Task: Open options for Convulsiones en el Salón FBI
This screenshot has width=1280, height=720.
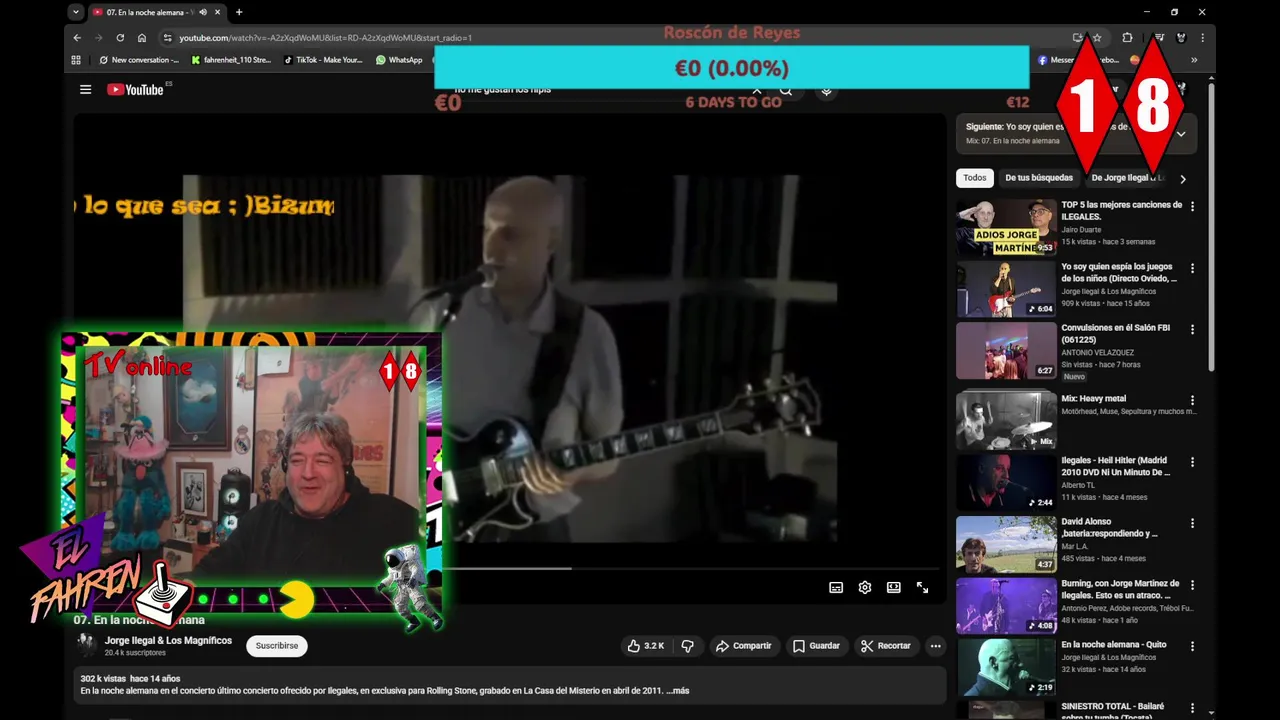Action: tap(1192, 330)
